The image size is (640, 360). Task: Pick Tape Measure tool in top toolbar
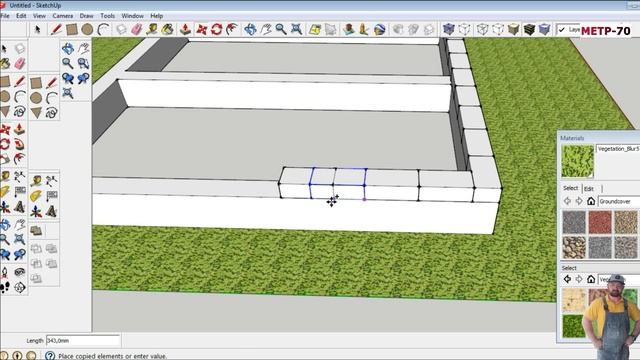tap(152, 29)
